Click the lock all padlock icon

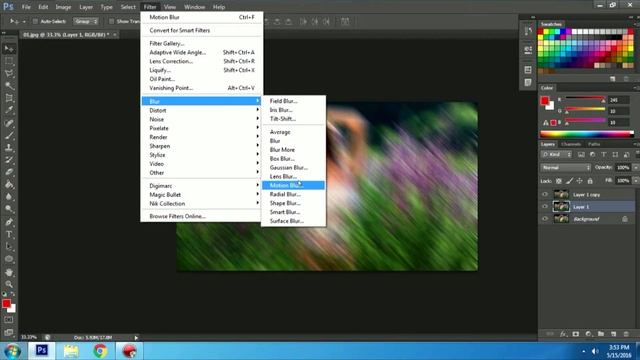590,181
